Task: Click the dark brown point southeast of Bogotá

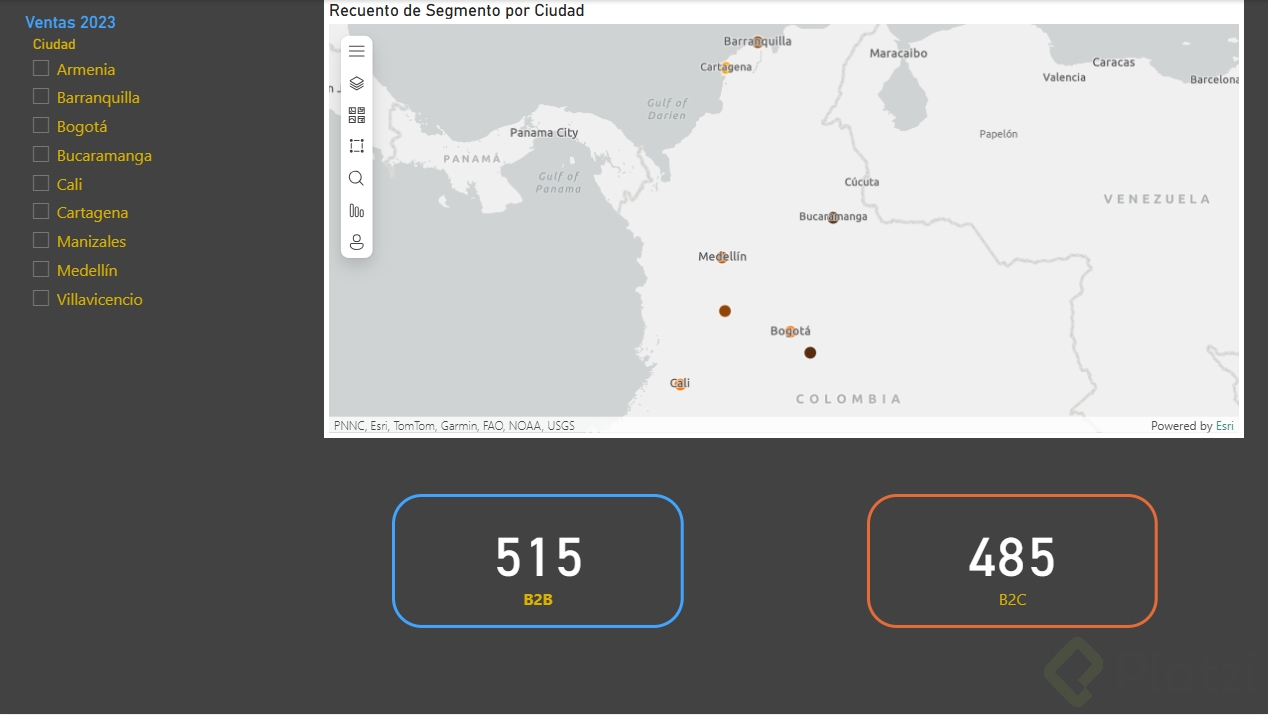Action: coord(810,352)
